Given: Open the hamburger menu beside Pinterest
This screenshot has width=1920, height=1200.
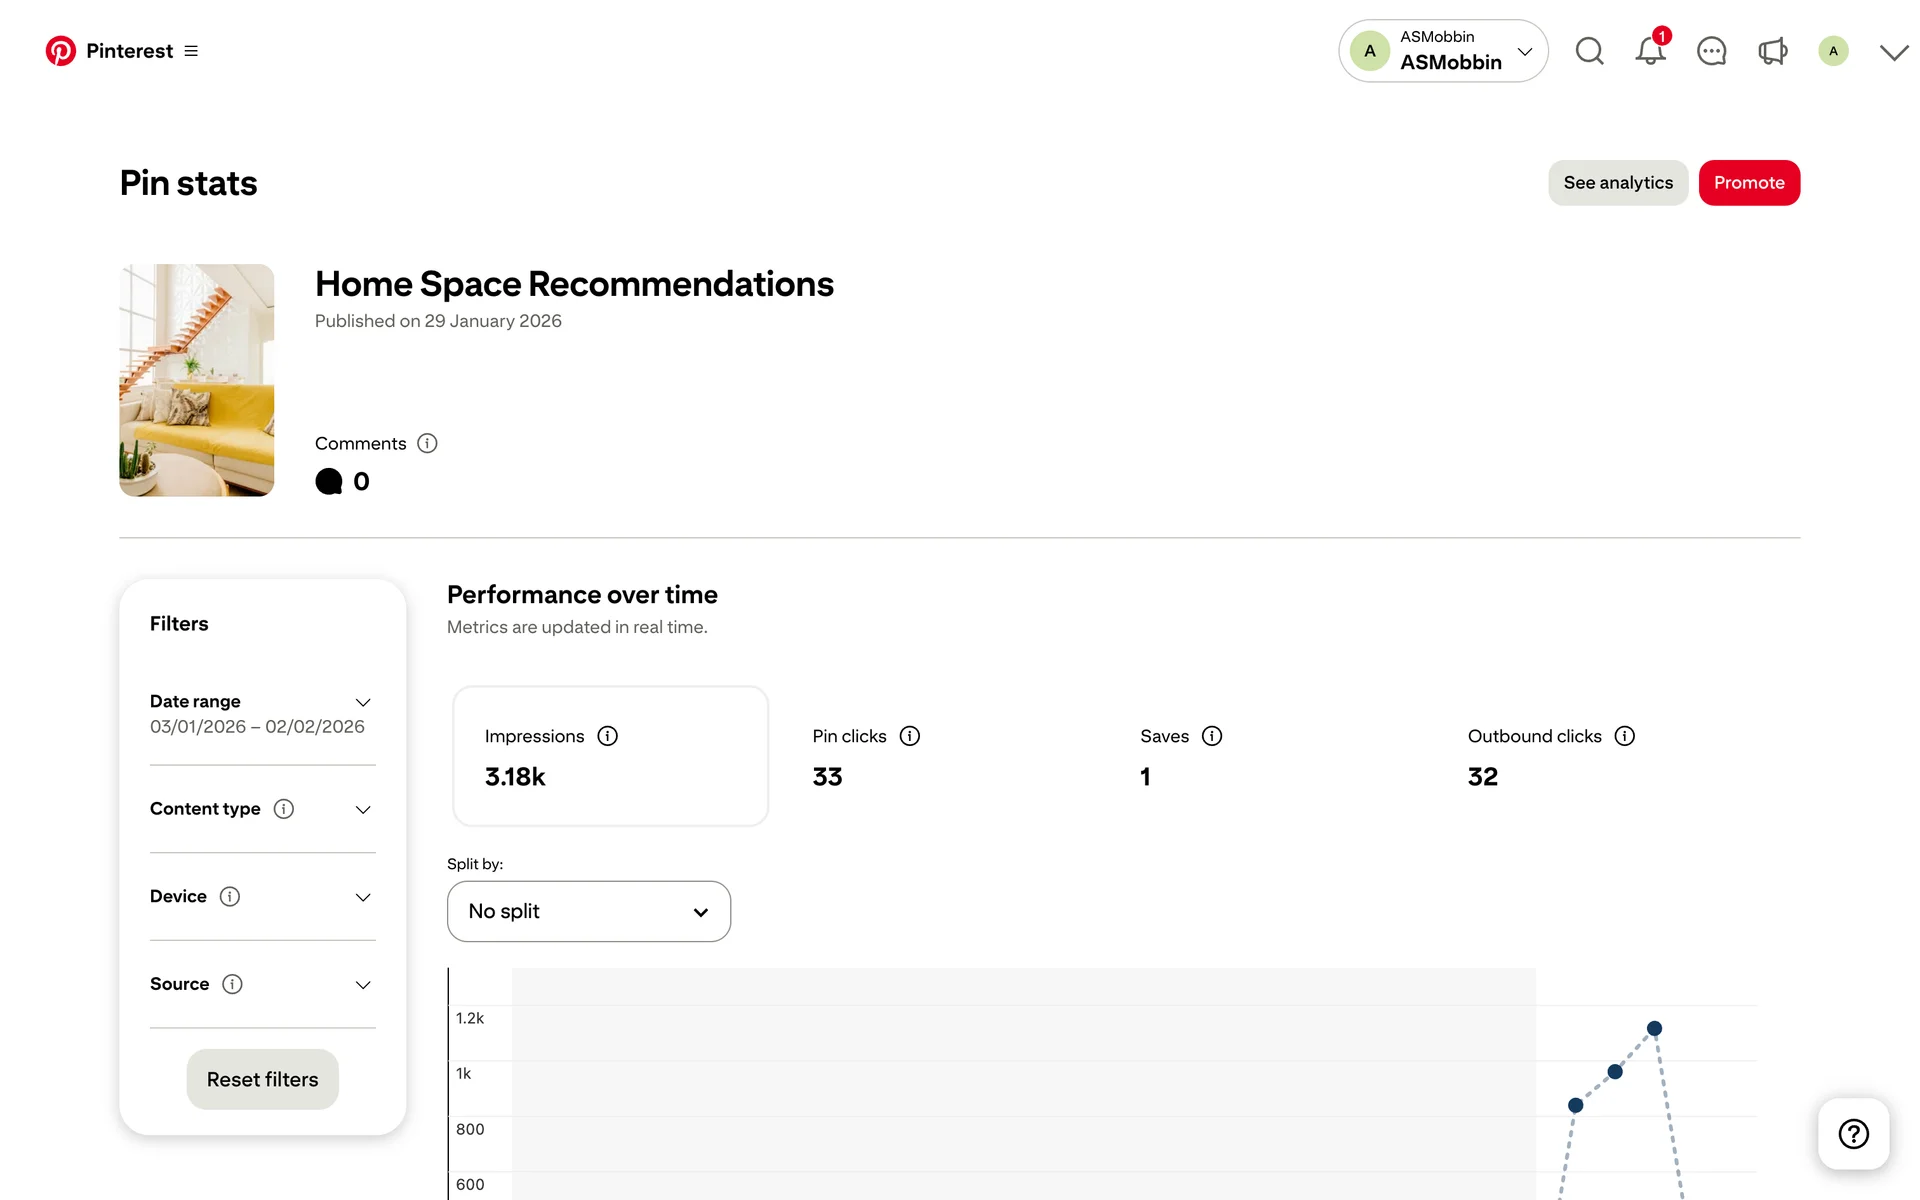Looking at the screenshot, I should tap(191, 51).
